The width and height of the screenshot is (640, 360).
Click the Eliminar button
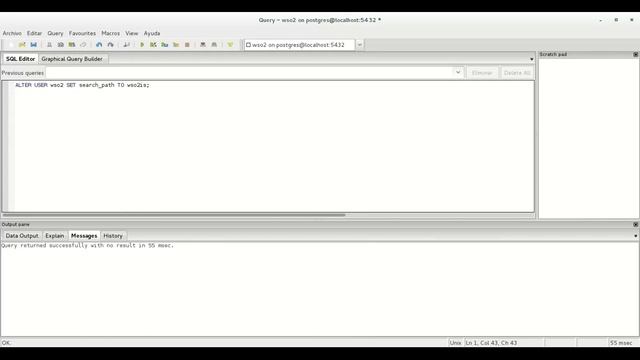point(482,73)
